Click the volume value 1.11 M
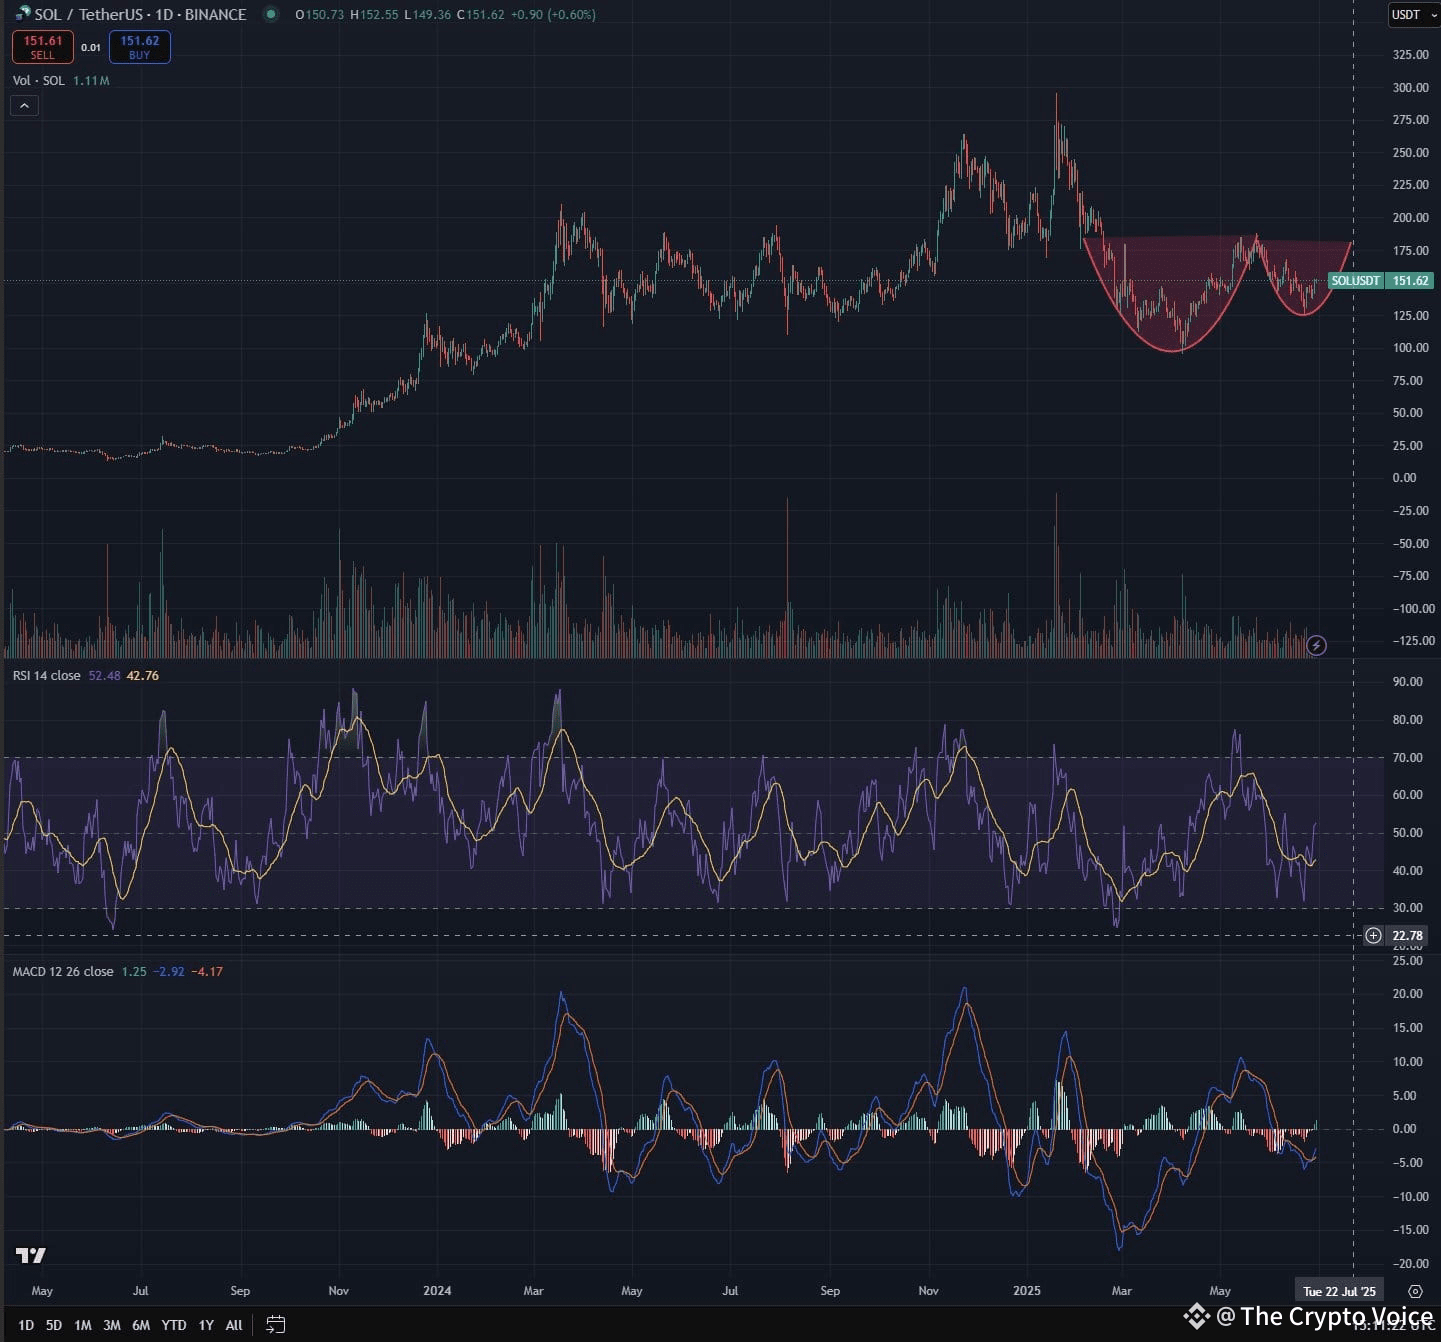The image size is (1441, 1342). (91, 80)
